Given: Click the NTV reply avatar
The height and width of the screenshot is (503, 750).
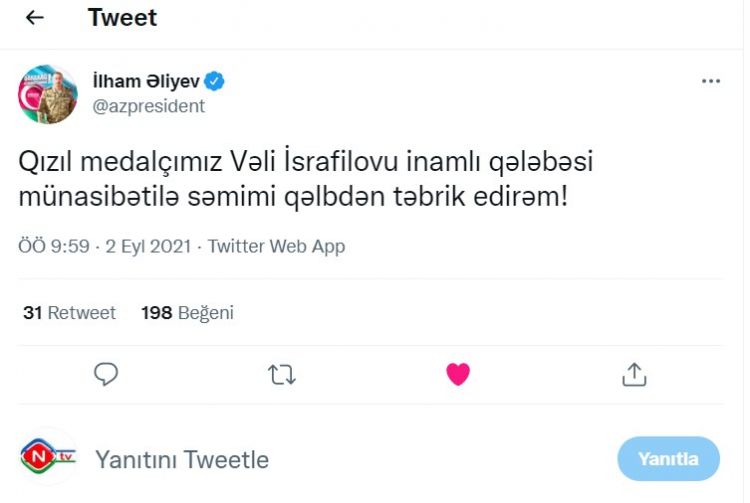Looking at the screenshot, I should pyautogui.click(x=48, y=458).
